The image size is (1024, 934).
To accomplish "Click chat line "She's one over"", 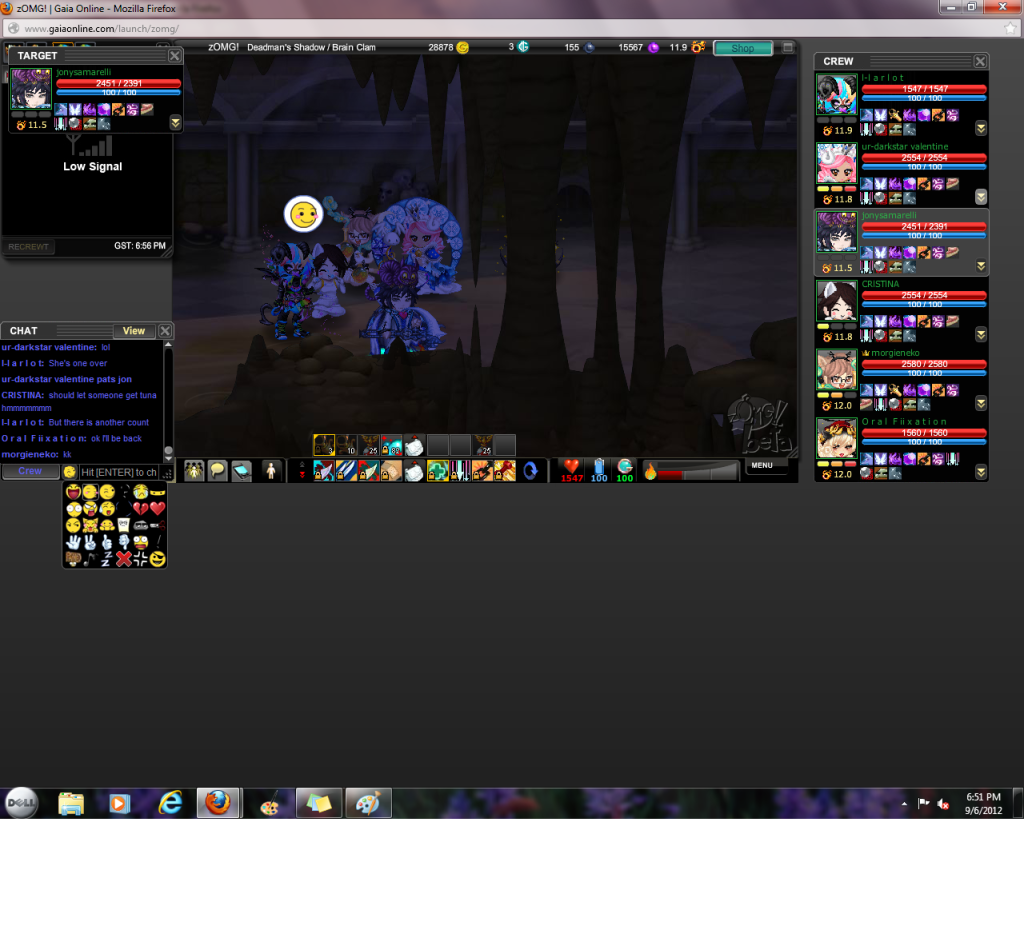I will [x=78, y=363].
